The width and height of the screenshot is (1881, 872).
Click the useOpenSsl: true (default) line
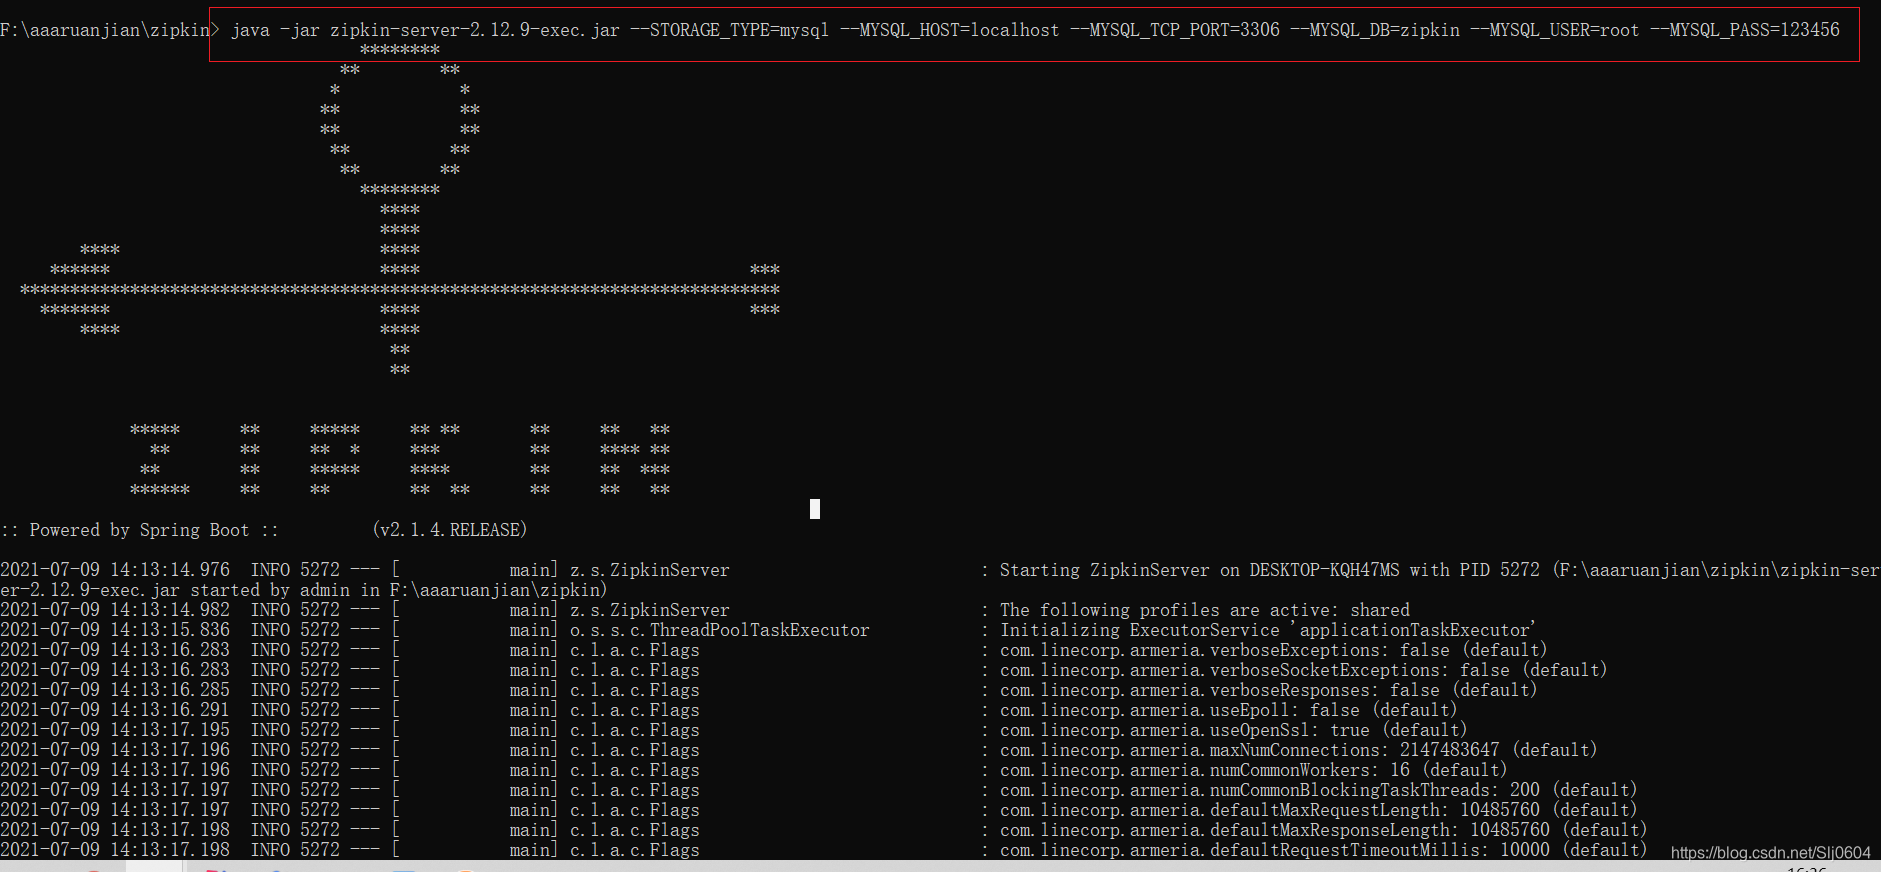(x=1234, y=730)
